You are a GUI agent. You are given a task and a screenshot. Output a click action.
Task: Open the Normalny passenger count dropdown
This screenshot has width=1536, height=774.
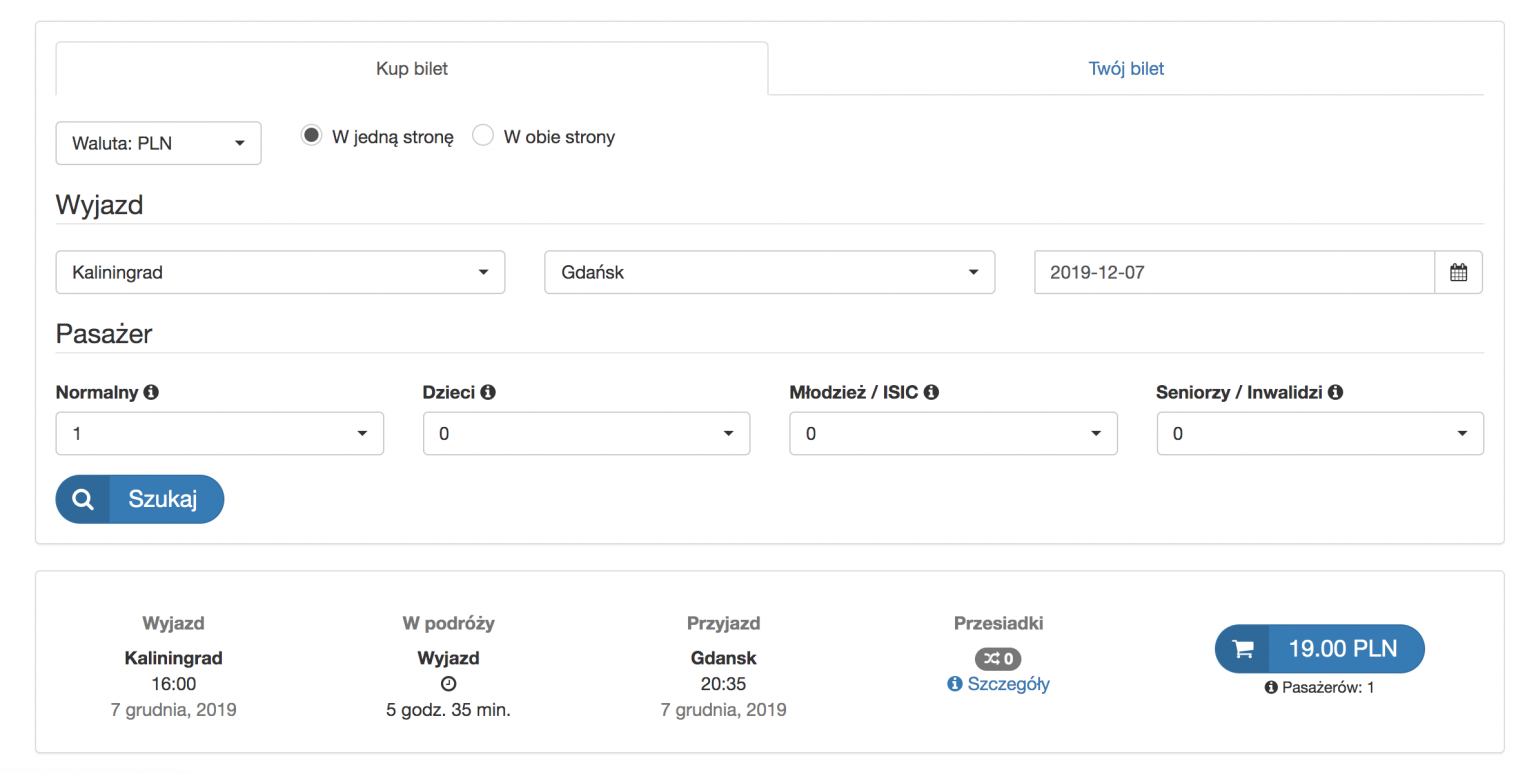pyautogui.click(x=219, y=434)
